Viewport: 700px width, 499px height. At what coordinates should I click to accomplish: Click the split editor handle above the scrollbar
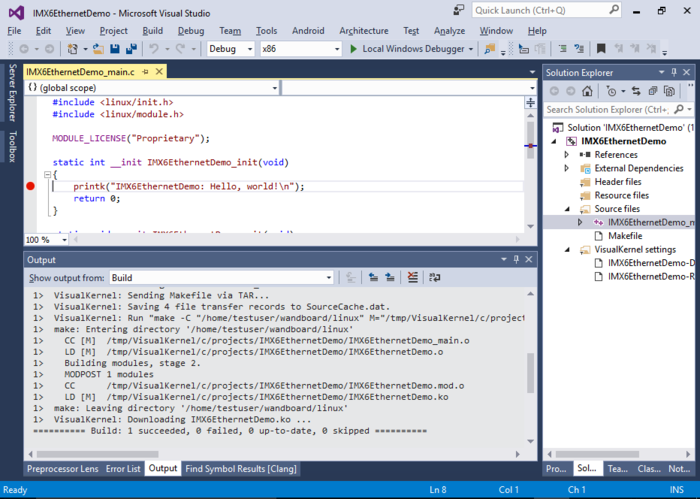tap(530, 103)
